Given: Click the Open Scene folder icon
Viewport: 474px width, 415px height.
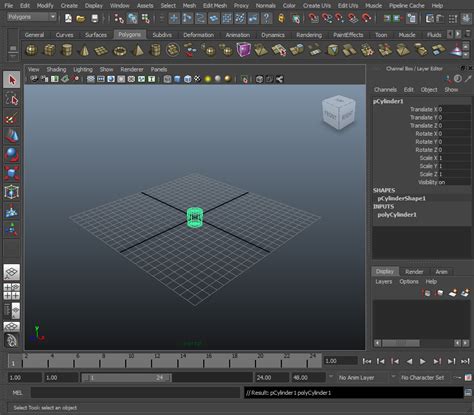Looking at the screenshot, I should pos(81,18).
